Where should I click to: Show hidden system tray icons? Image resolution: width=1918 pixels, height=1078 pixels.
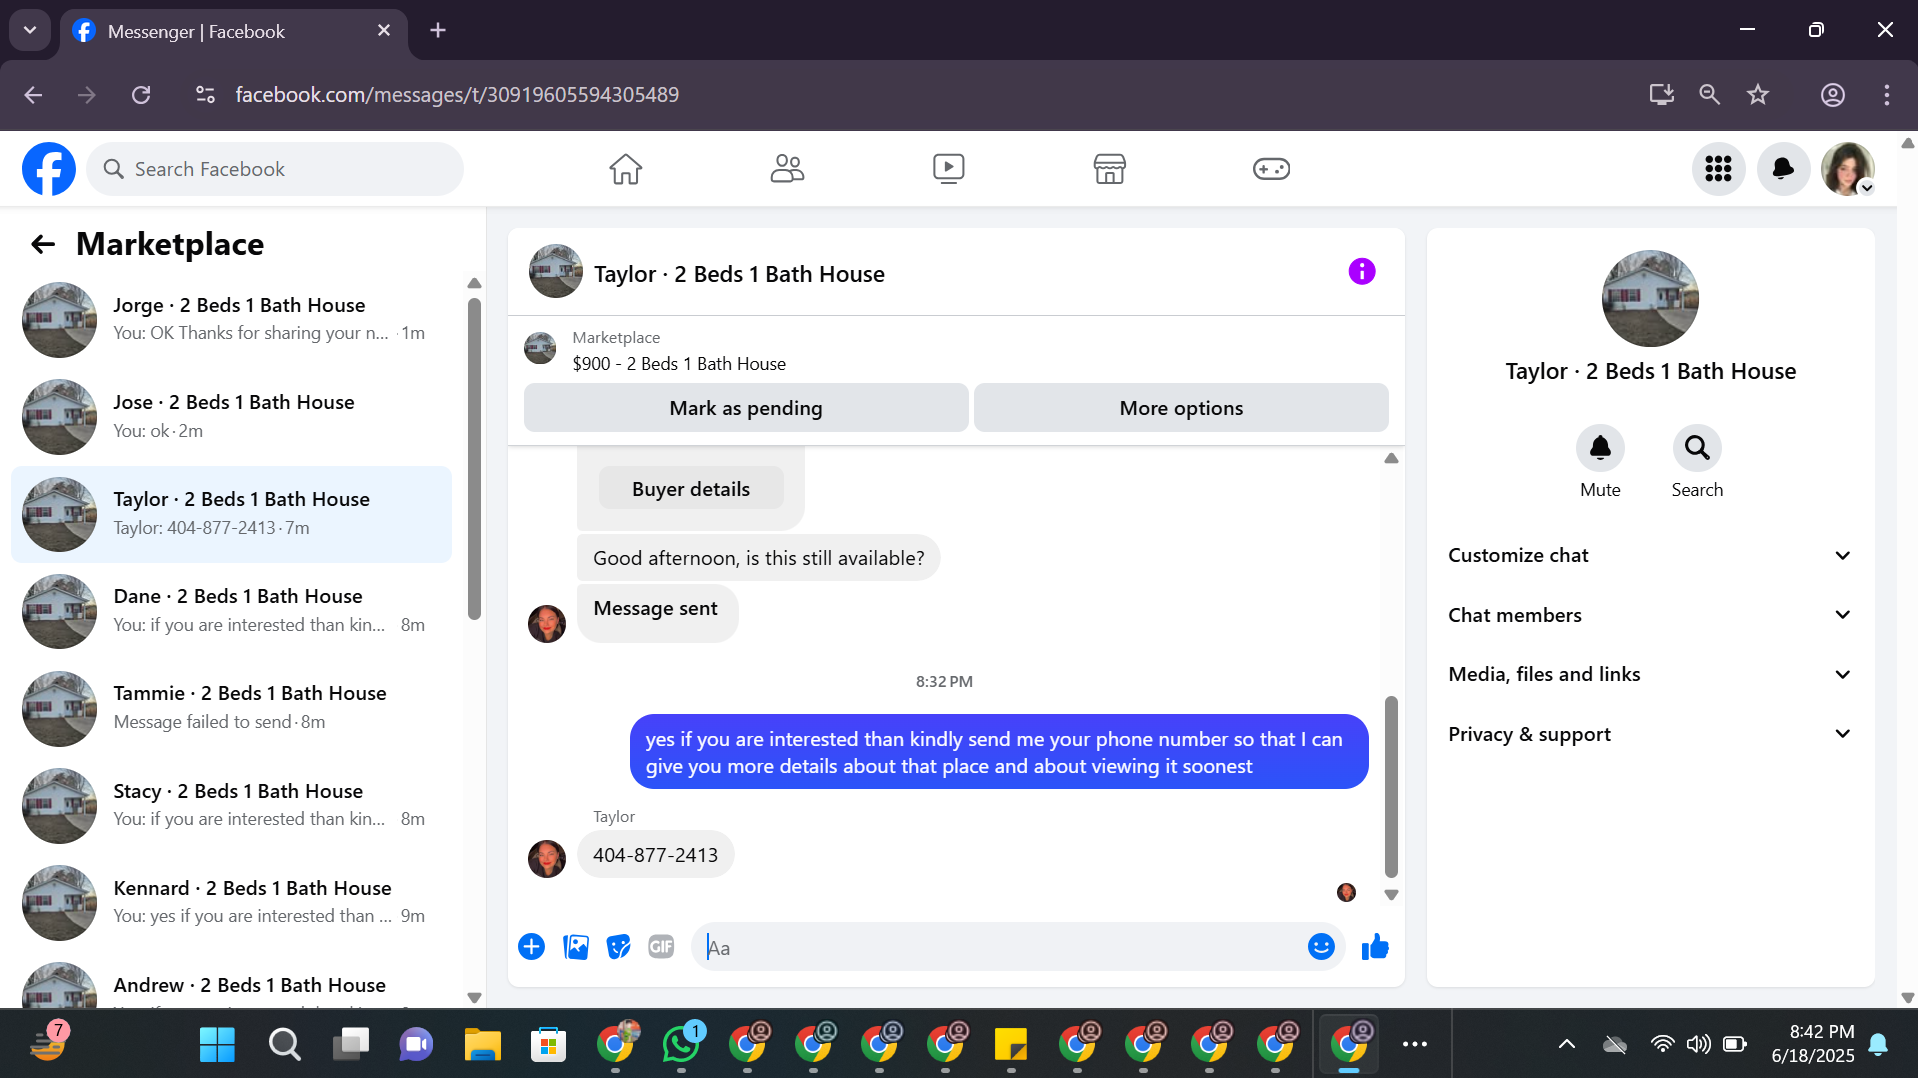click(x=1567, y=1044)
